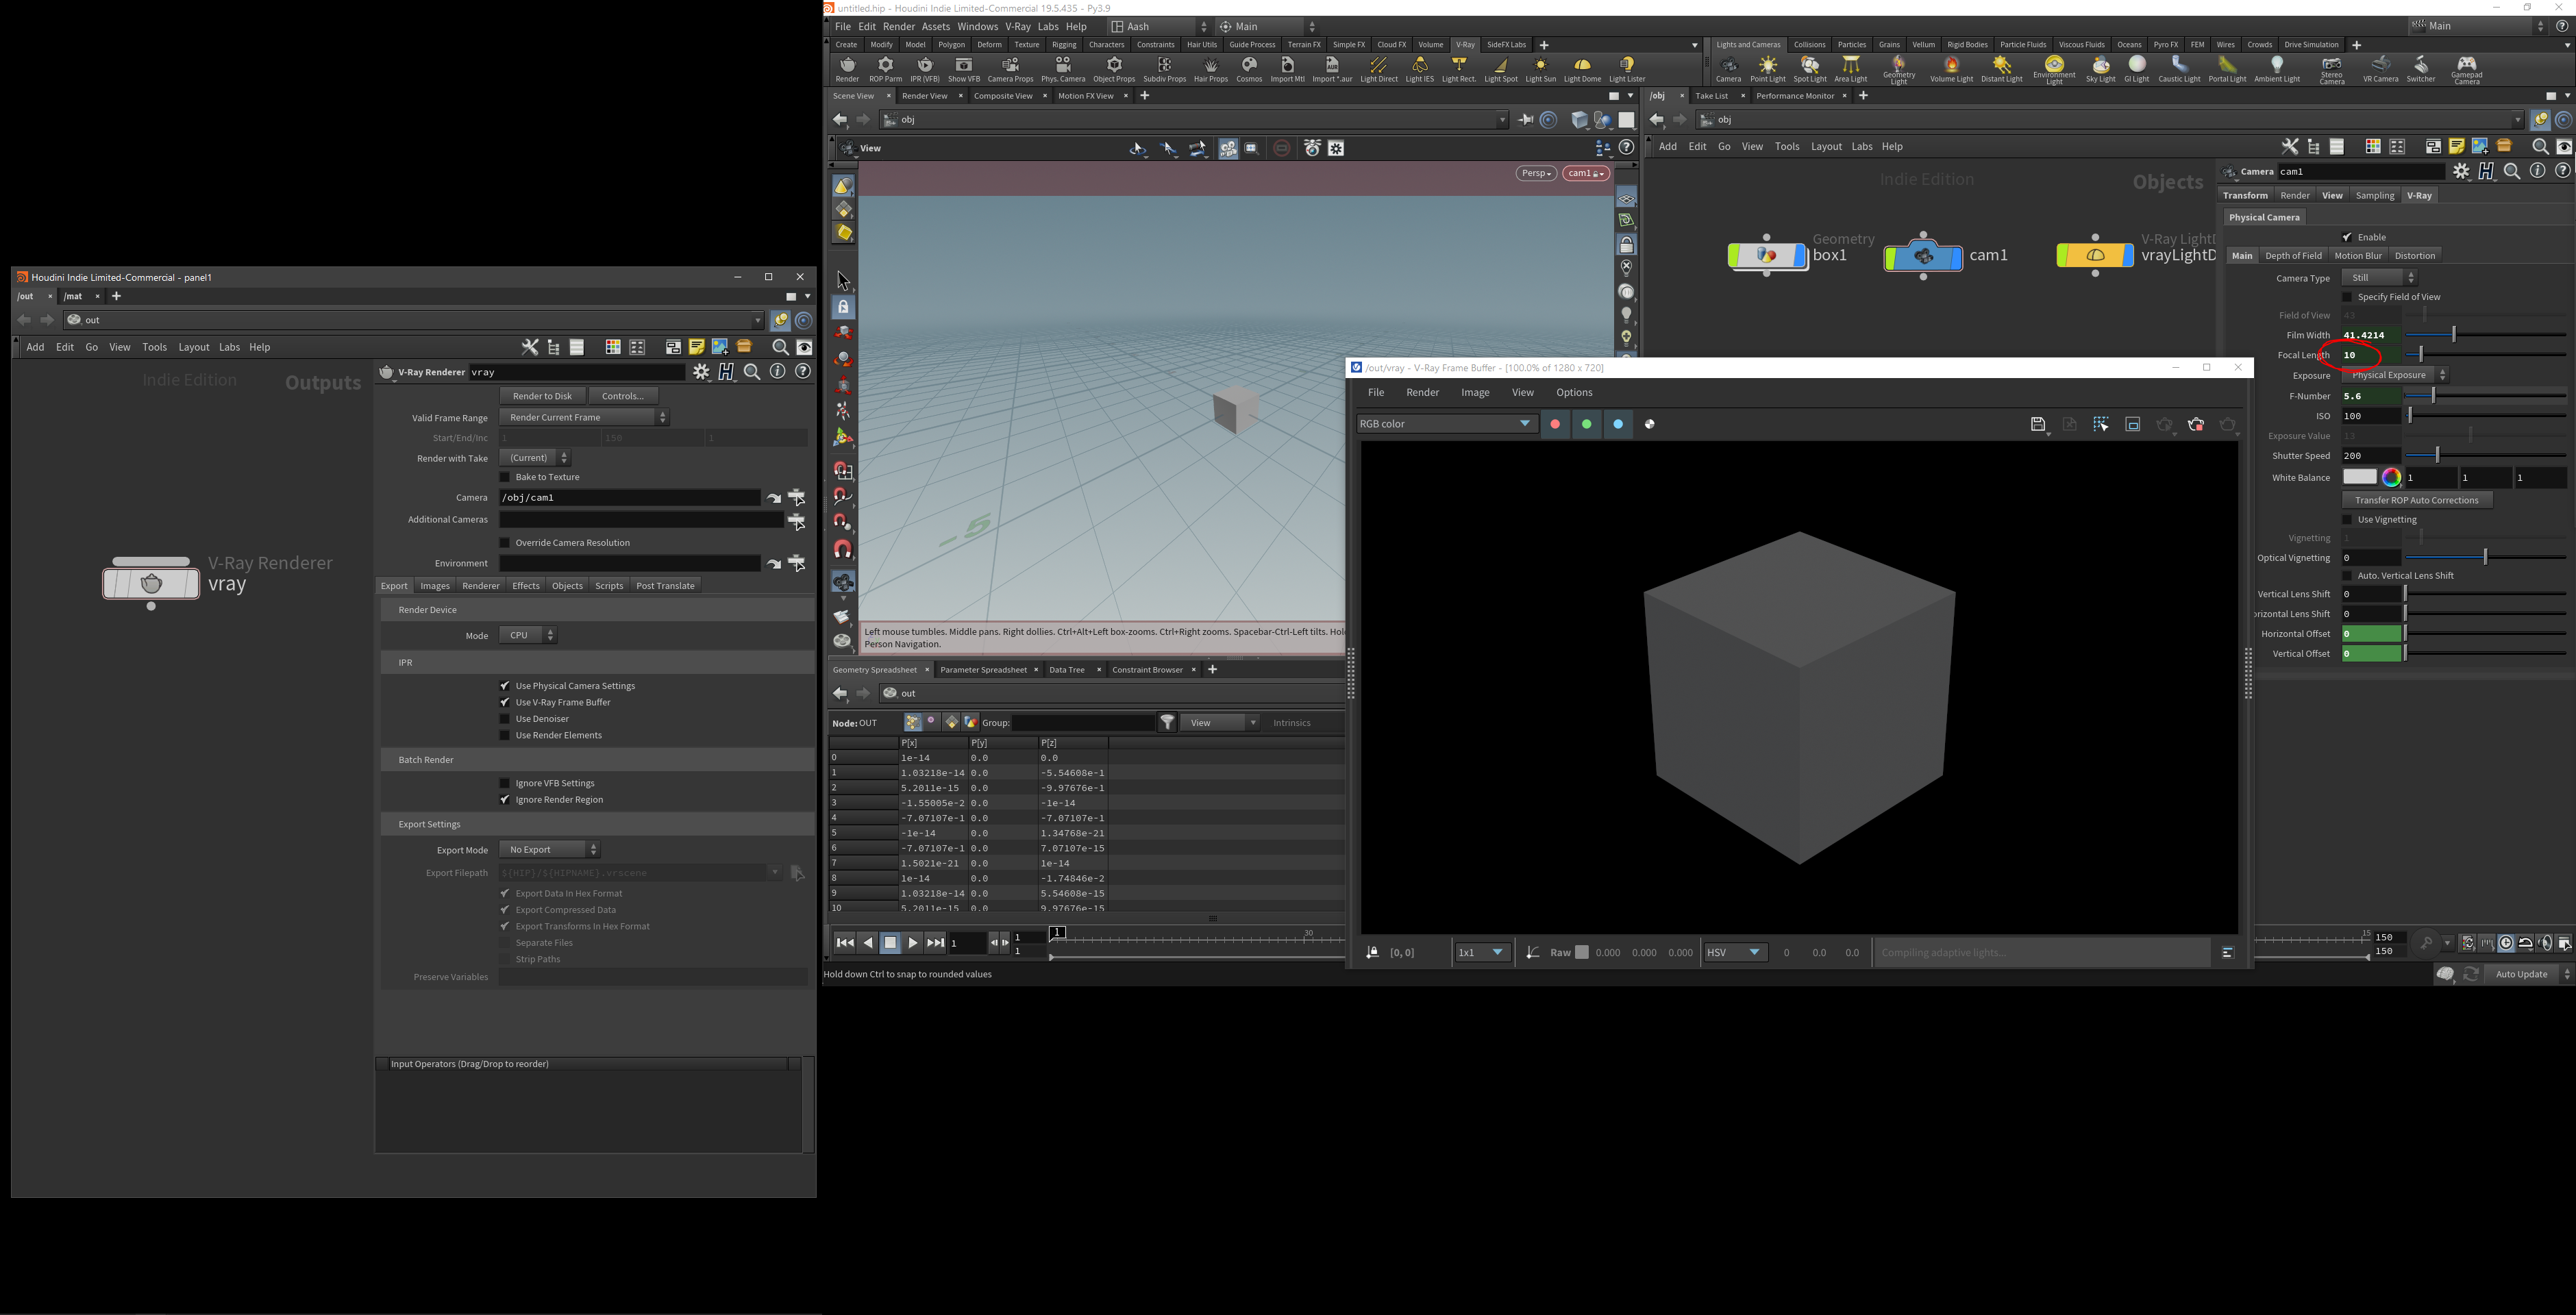Select Sampling tab on camera parameters
The width and height of the screenshot is (2576, 1315).
2375,196
